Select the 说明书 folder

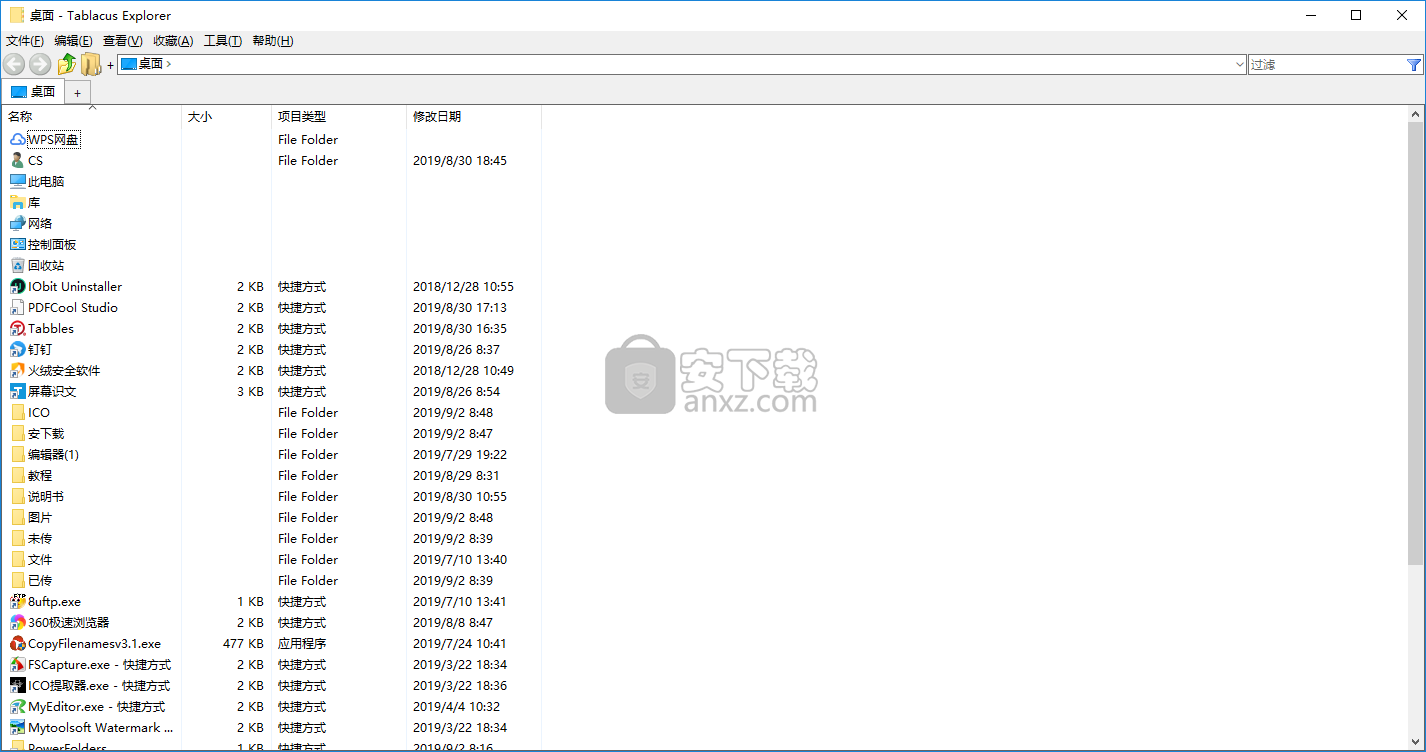(37, 496)
